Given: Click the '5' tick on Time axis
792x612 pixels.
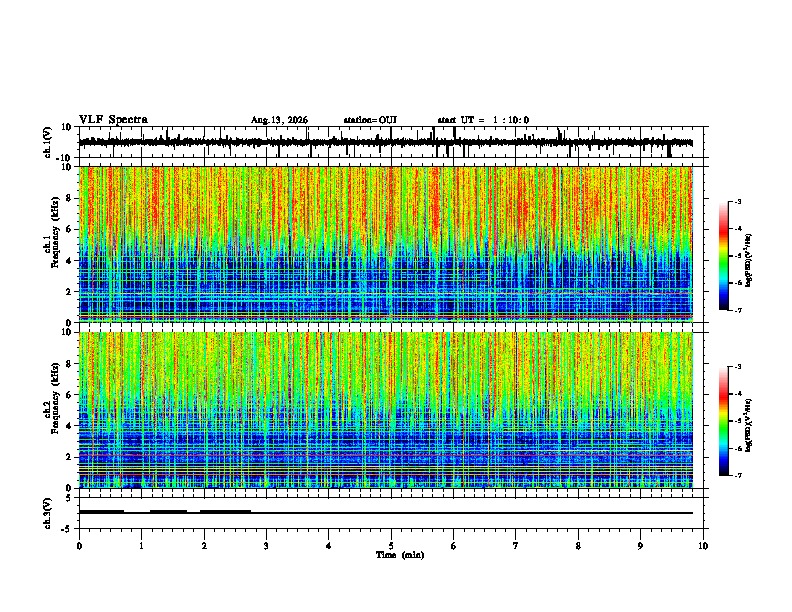Looking at the screenshot, I should pyautogui.click(x=391, y=545).
